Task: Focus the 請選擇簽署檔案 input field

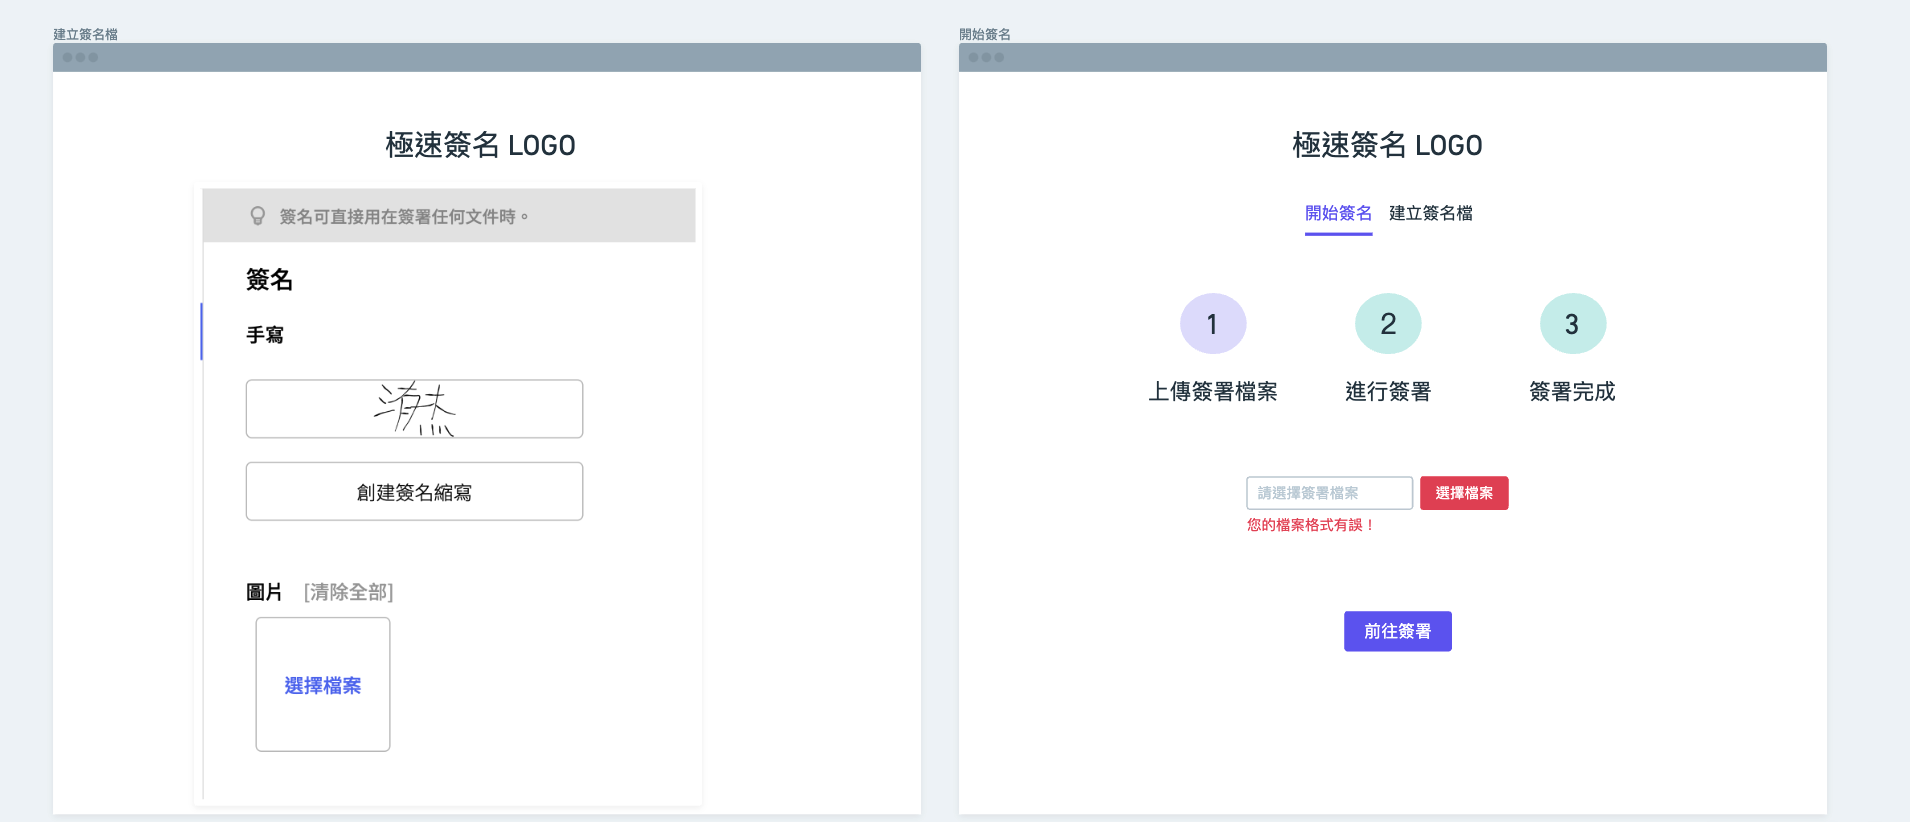Action: pos(1328,493)
